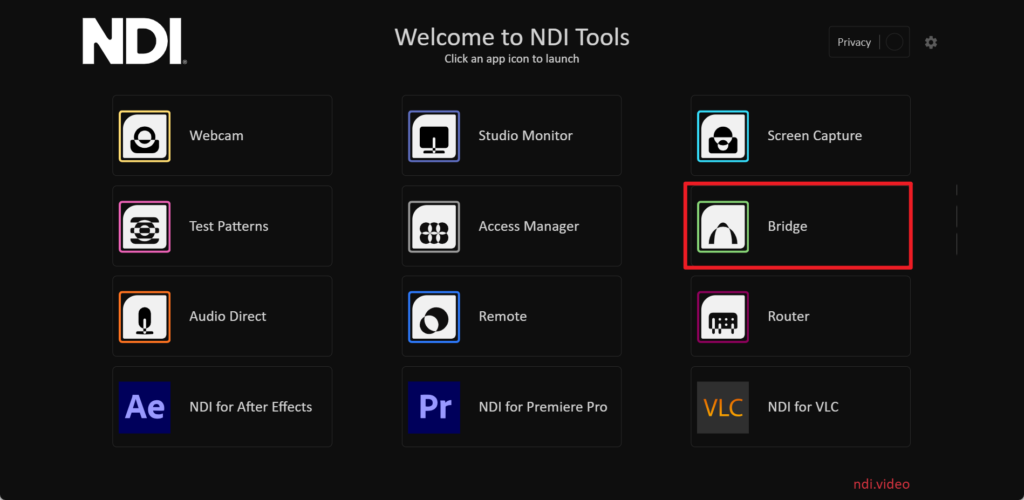Open the After Effects Ae icon
The width and height of the screenshot is (1024, 500).
(x=145, y=407)
